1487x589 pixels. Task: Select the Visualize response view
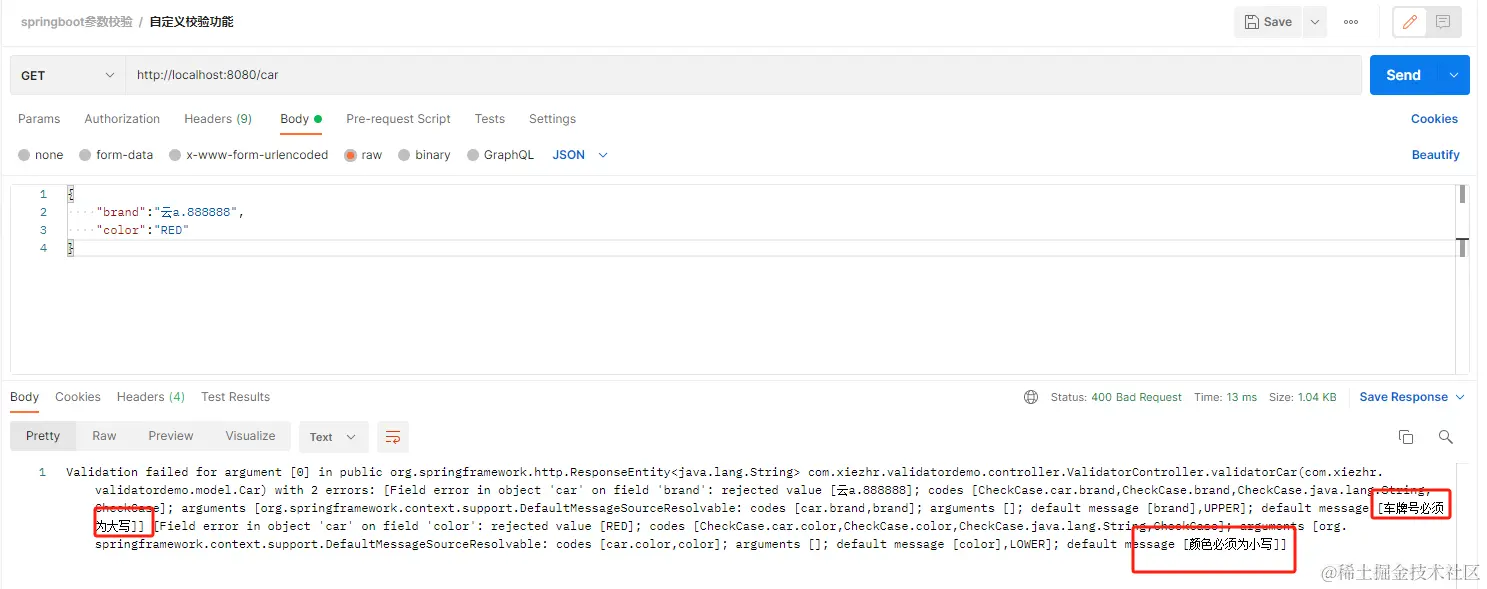tap(250, 436)
